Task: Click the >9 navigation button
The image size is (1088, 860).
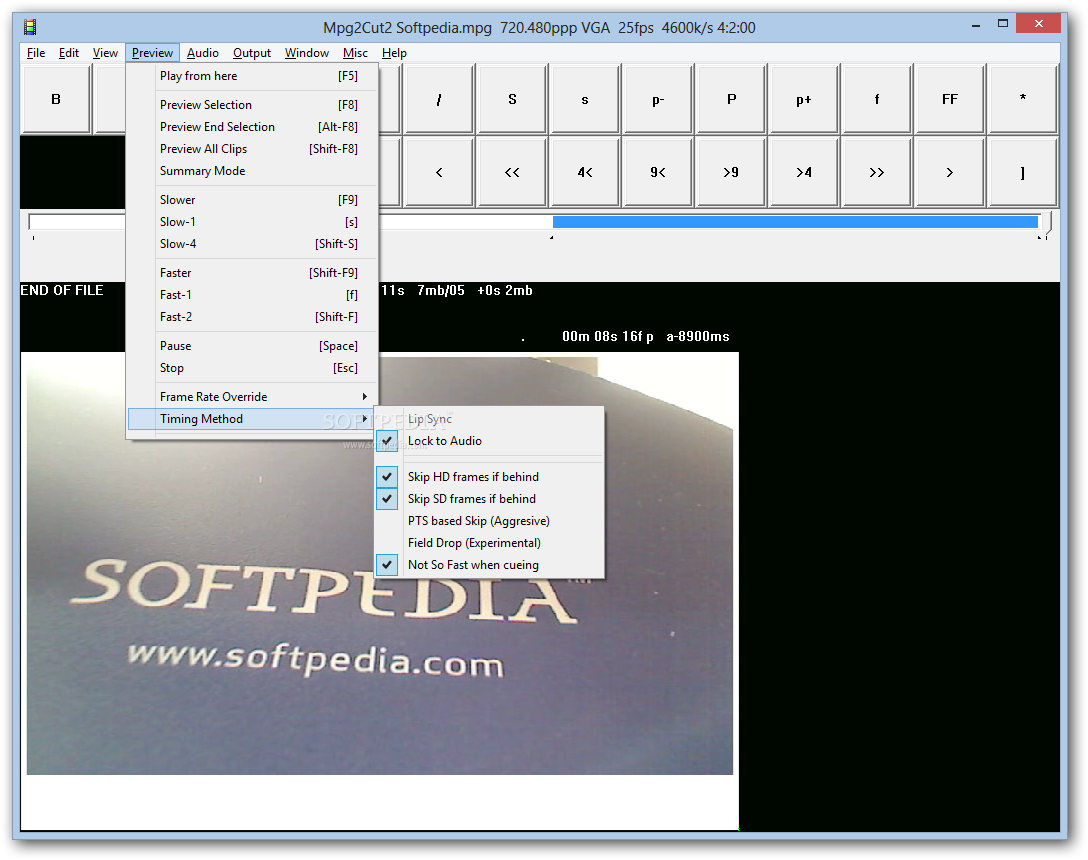Action: [731, 172]
